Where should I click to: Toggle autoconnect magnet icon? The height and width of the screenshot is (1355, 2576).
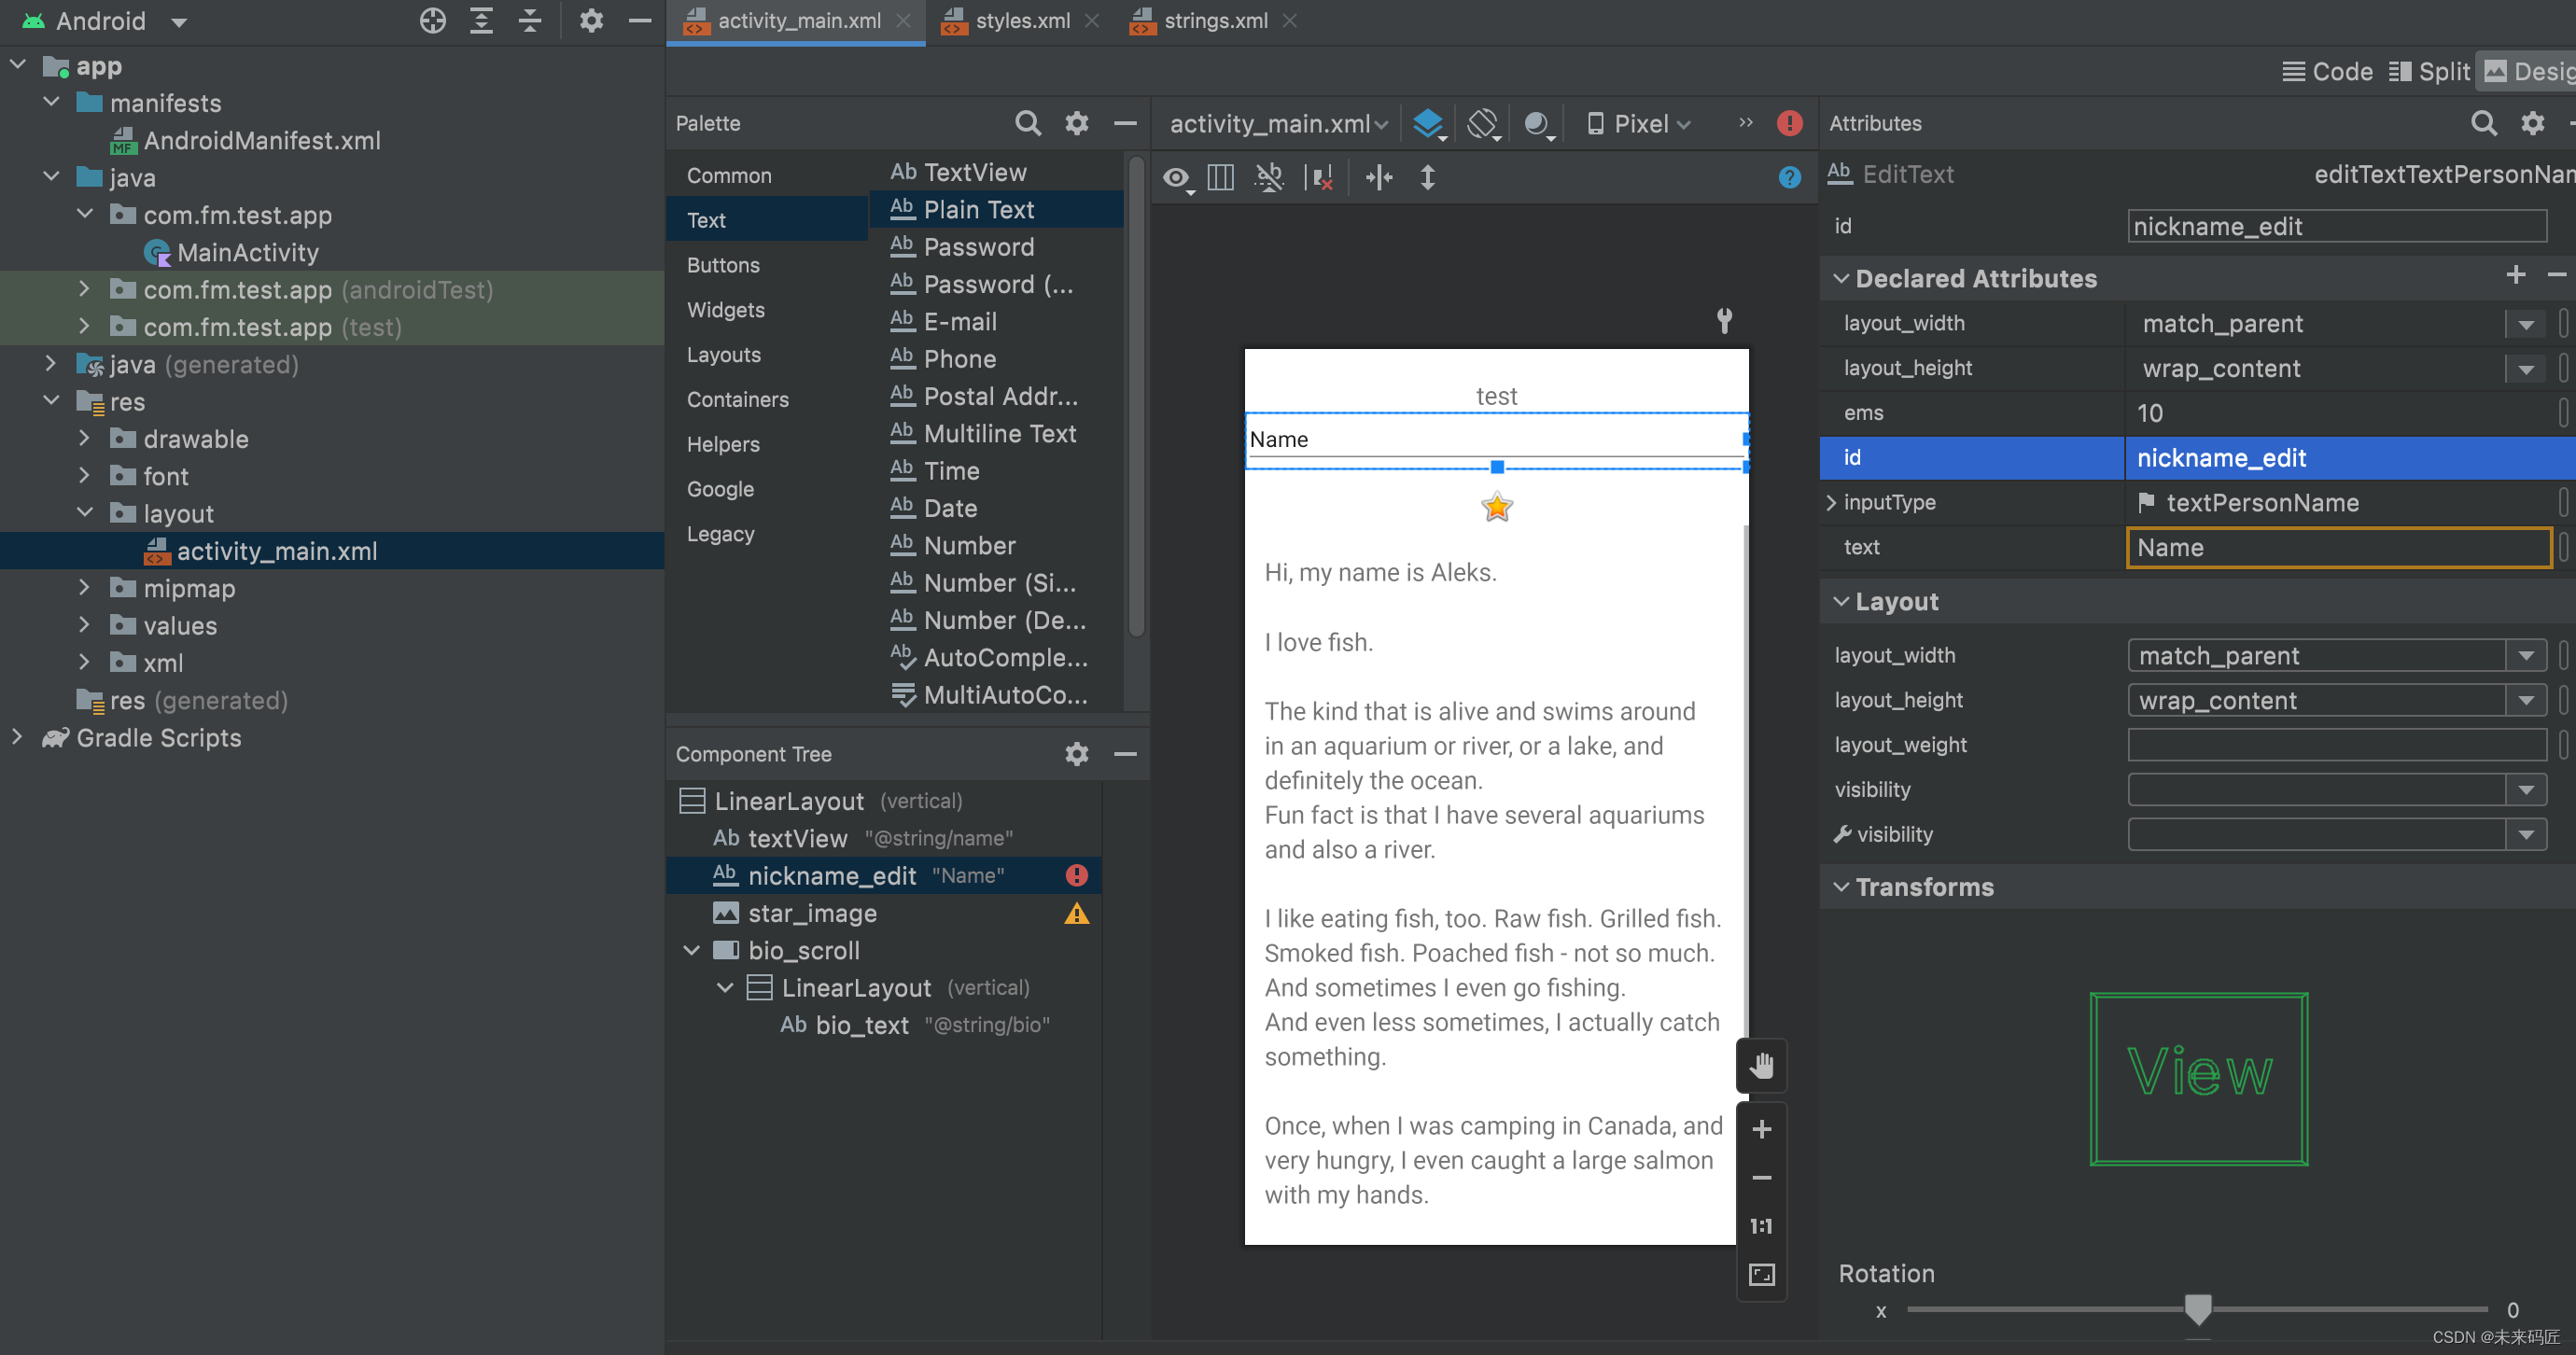pos(1269,178)
